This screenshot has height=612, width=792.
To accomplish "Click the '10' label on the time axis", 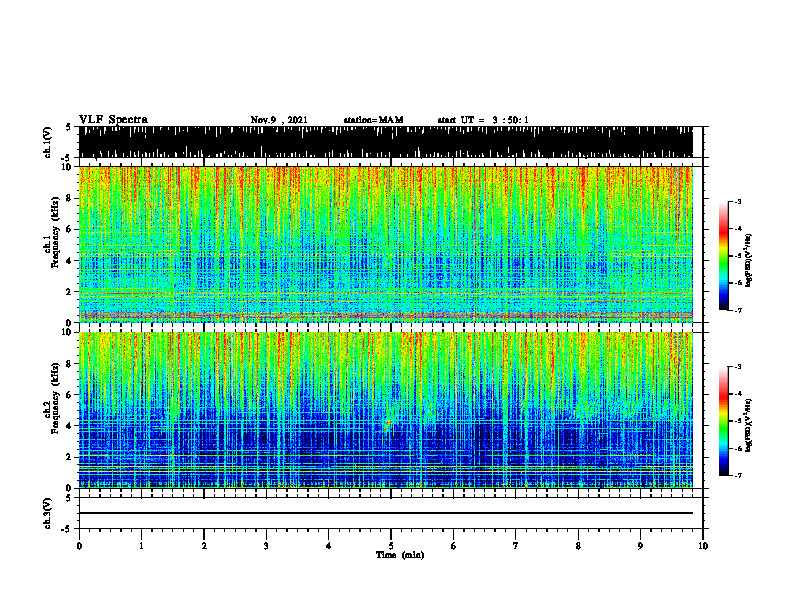I will [x=703, y=546].
